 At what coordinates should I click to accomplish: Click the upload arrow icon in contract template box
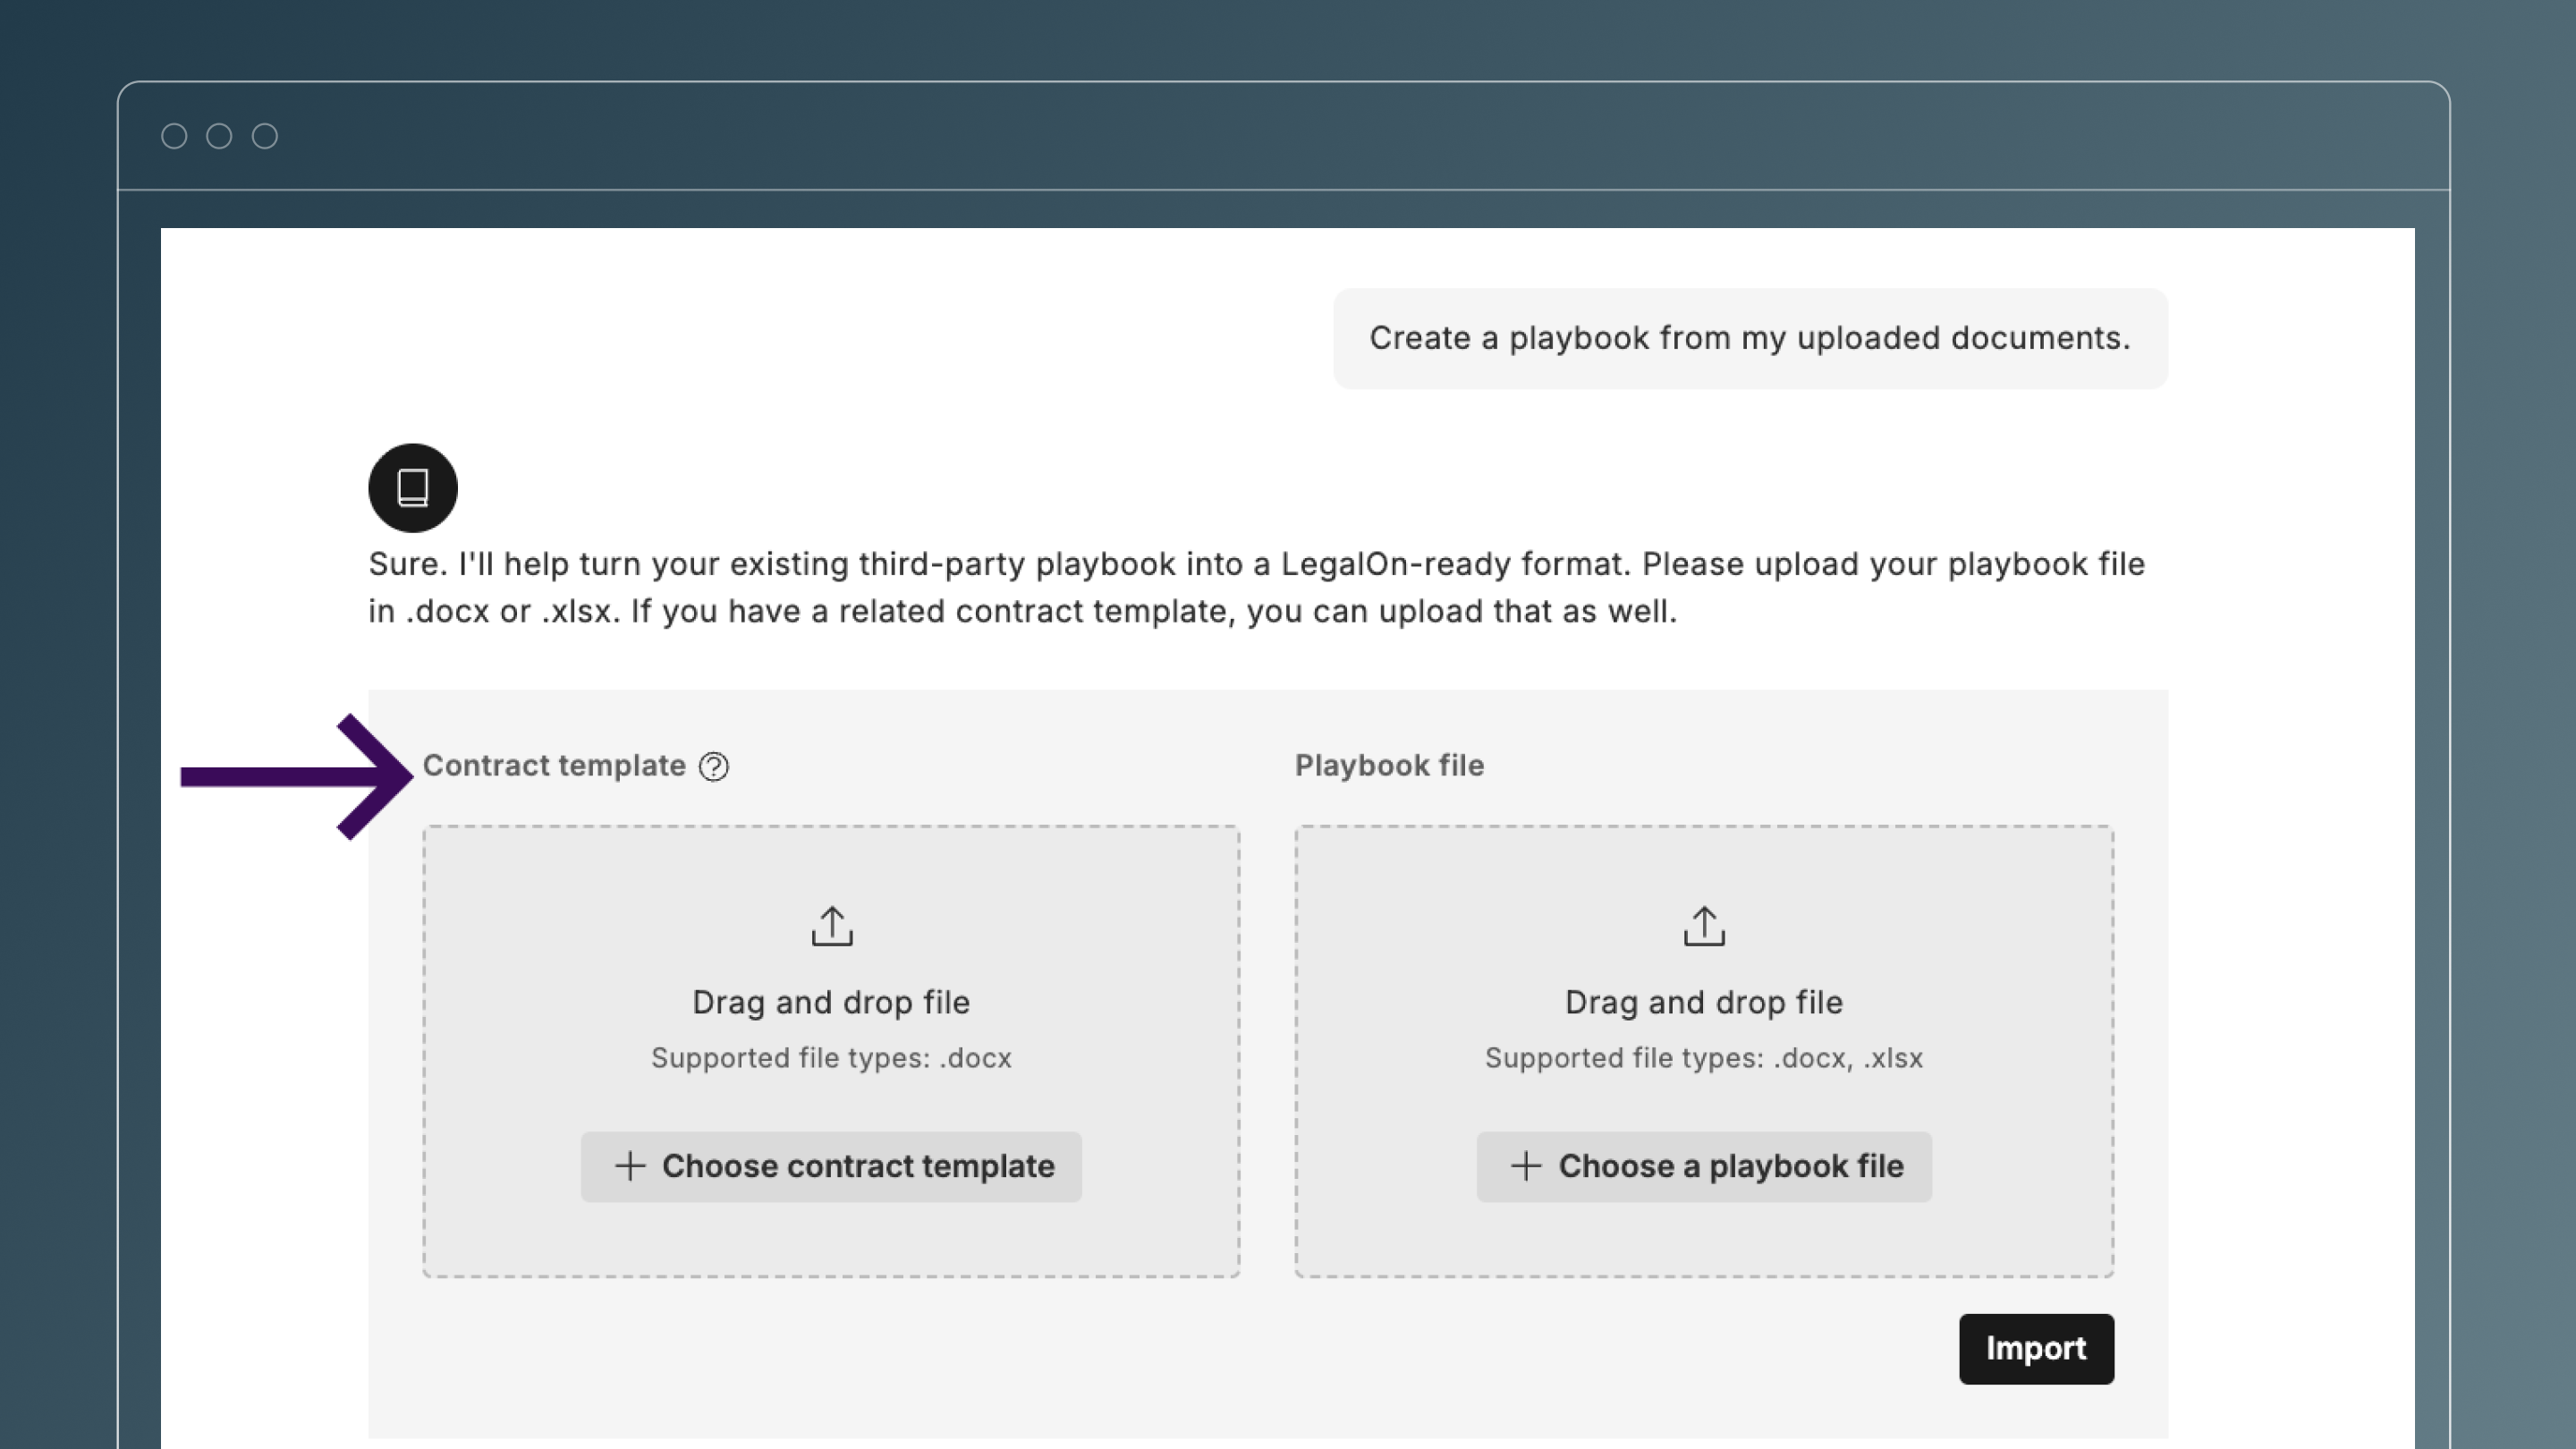pyautogui.click(x=831, y=926)
